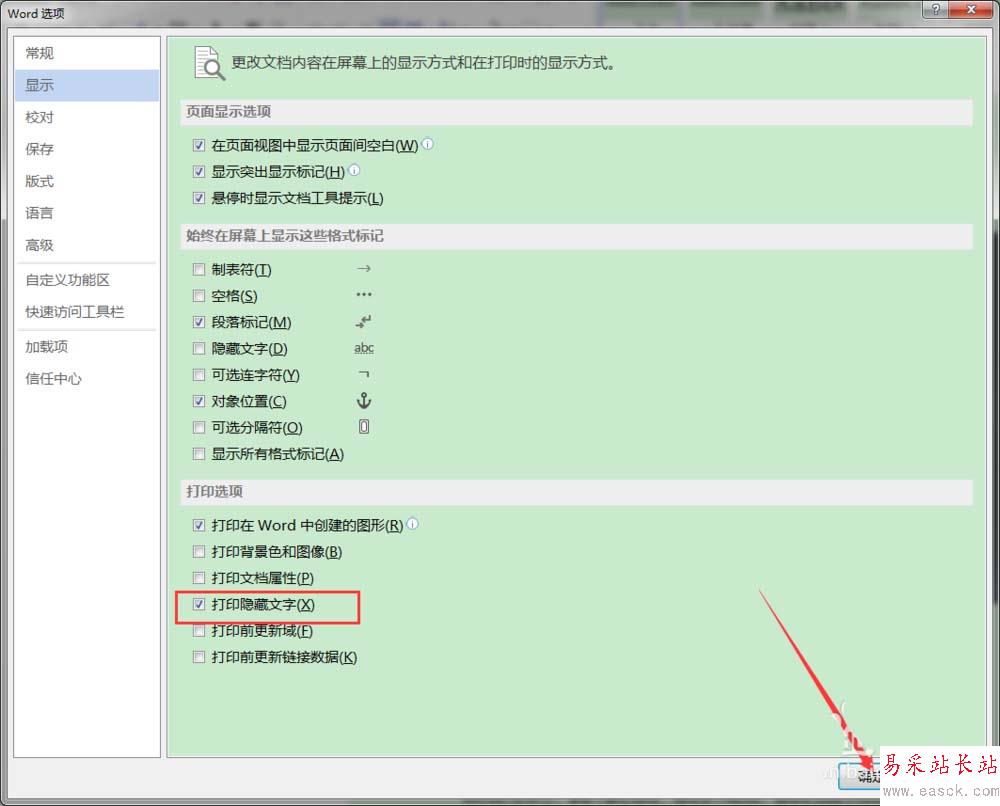The width and height of the screenshot is (1000, 806).
Task: Enable 显示所有格式标记 checkbox
Action: (x=199, y=454)
